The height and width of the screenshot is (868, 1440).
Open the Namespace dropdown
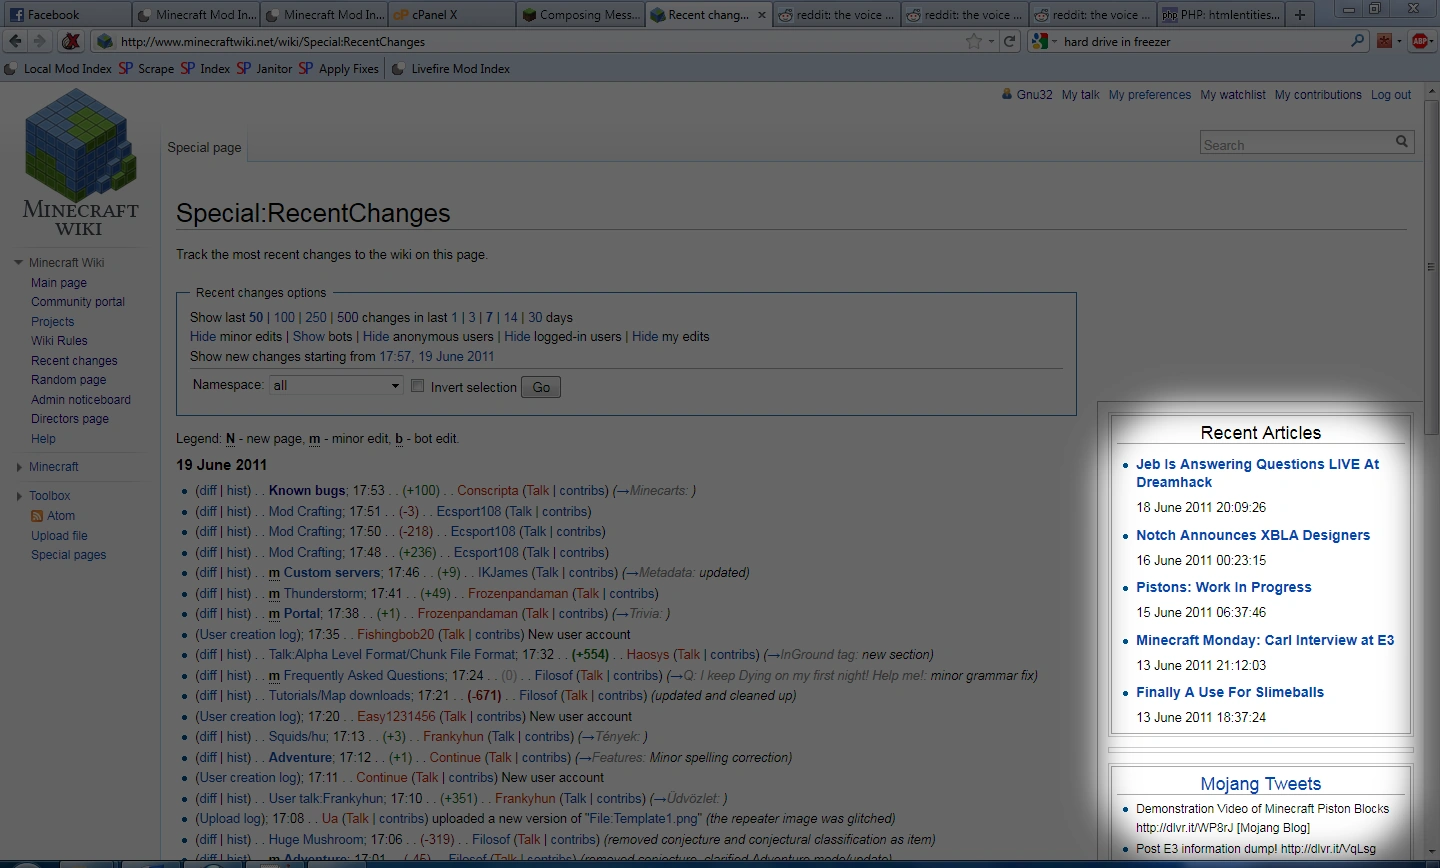(x=336, y=386)
